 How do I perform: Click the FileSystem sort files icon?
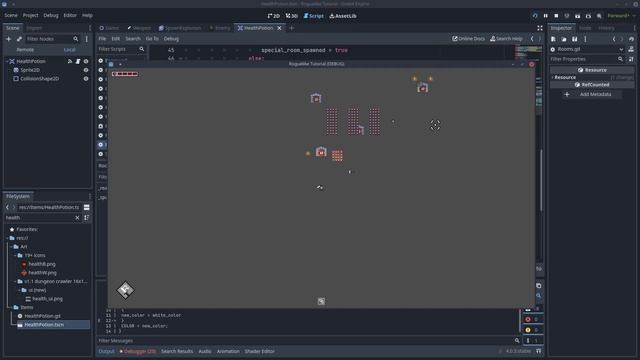87,218
